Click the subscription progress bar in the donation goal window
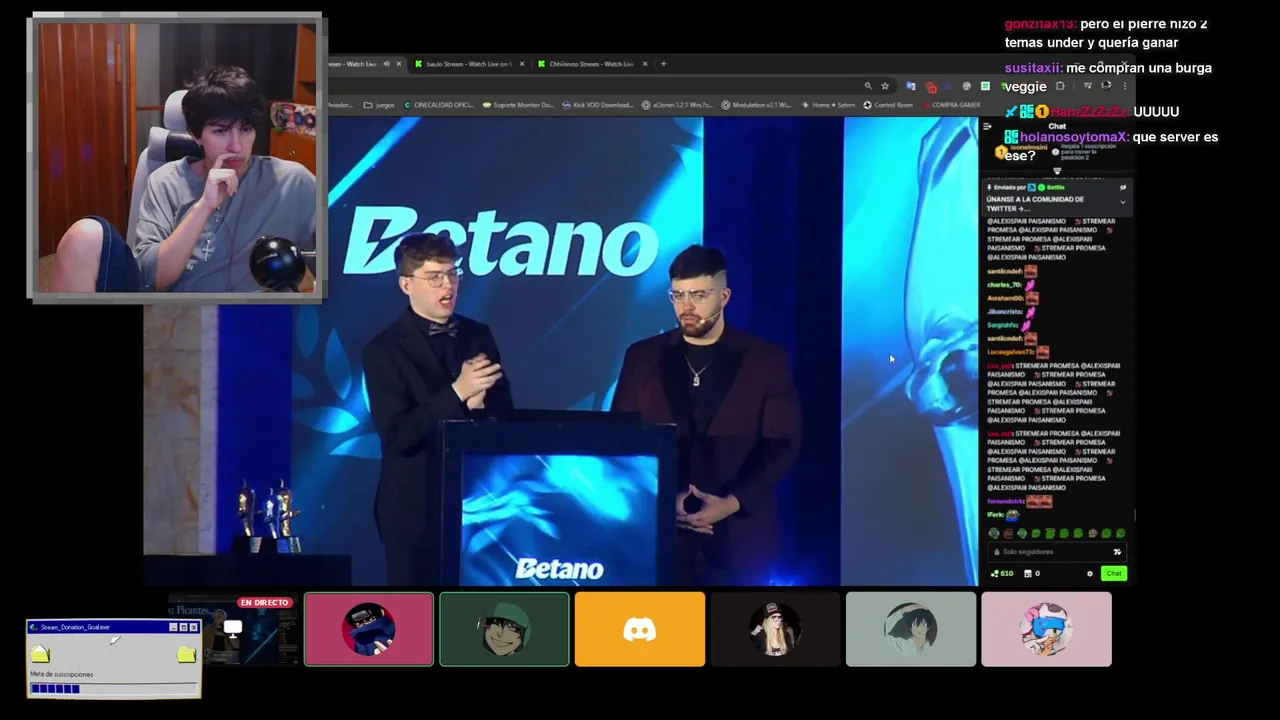1280x720 pixels. point(113,688)
